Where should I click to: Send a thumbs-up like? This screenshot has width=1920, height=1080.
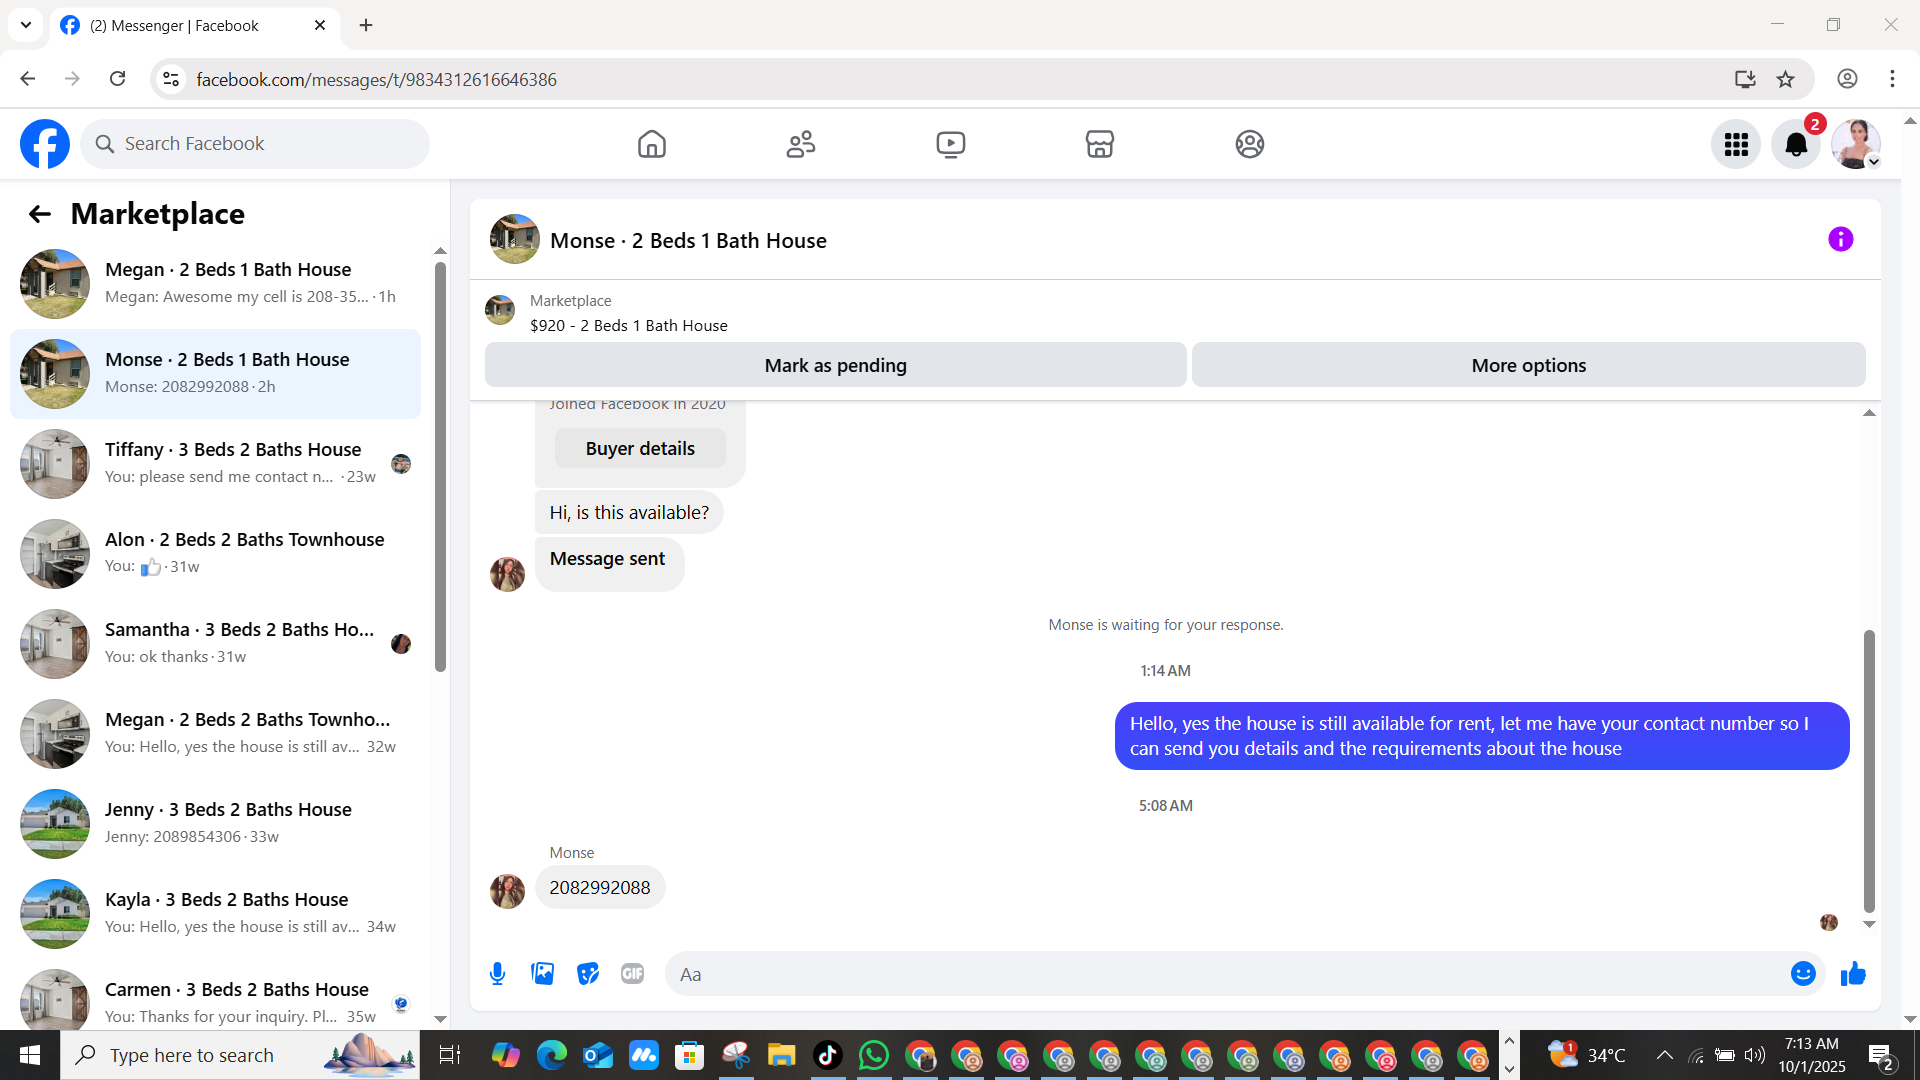pos(1853,974)
